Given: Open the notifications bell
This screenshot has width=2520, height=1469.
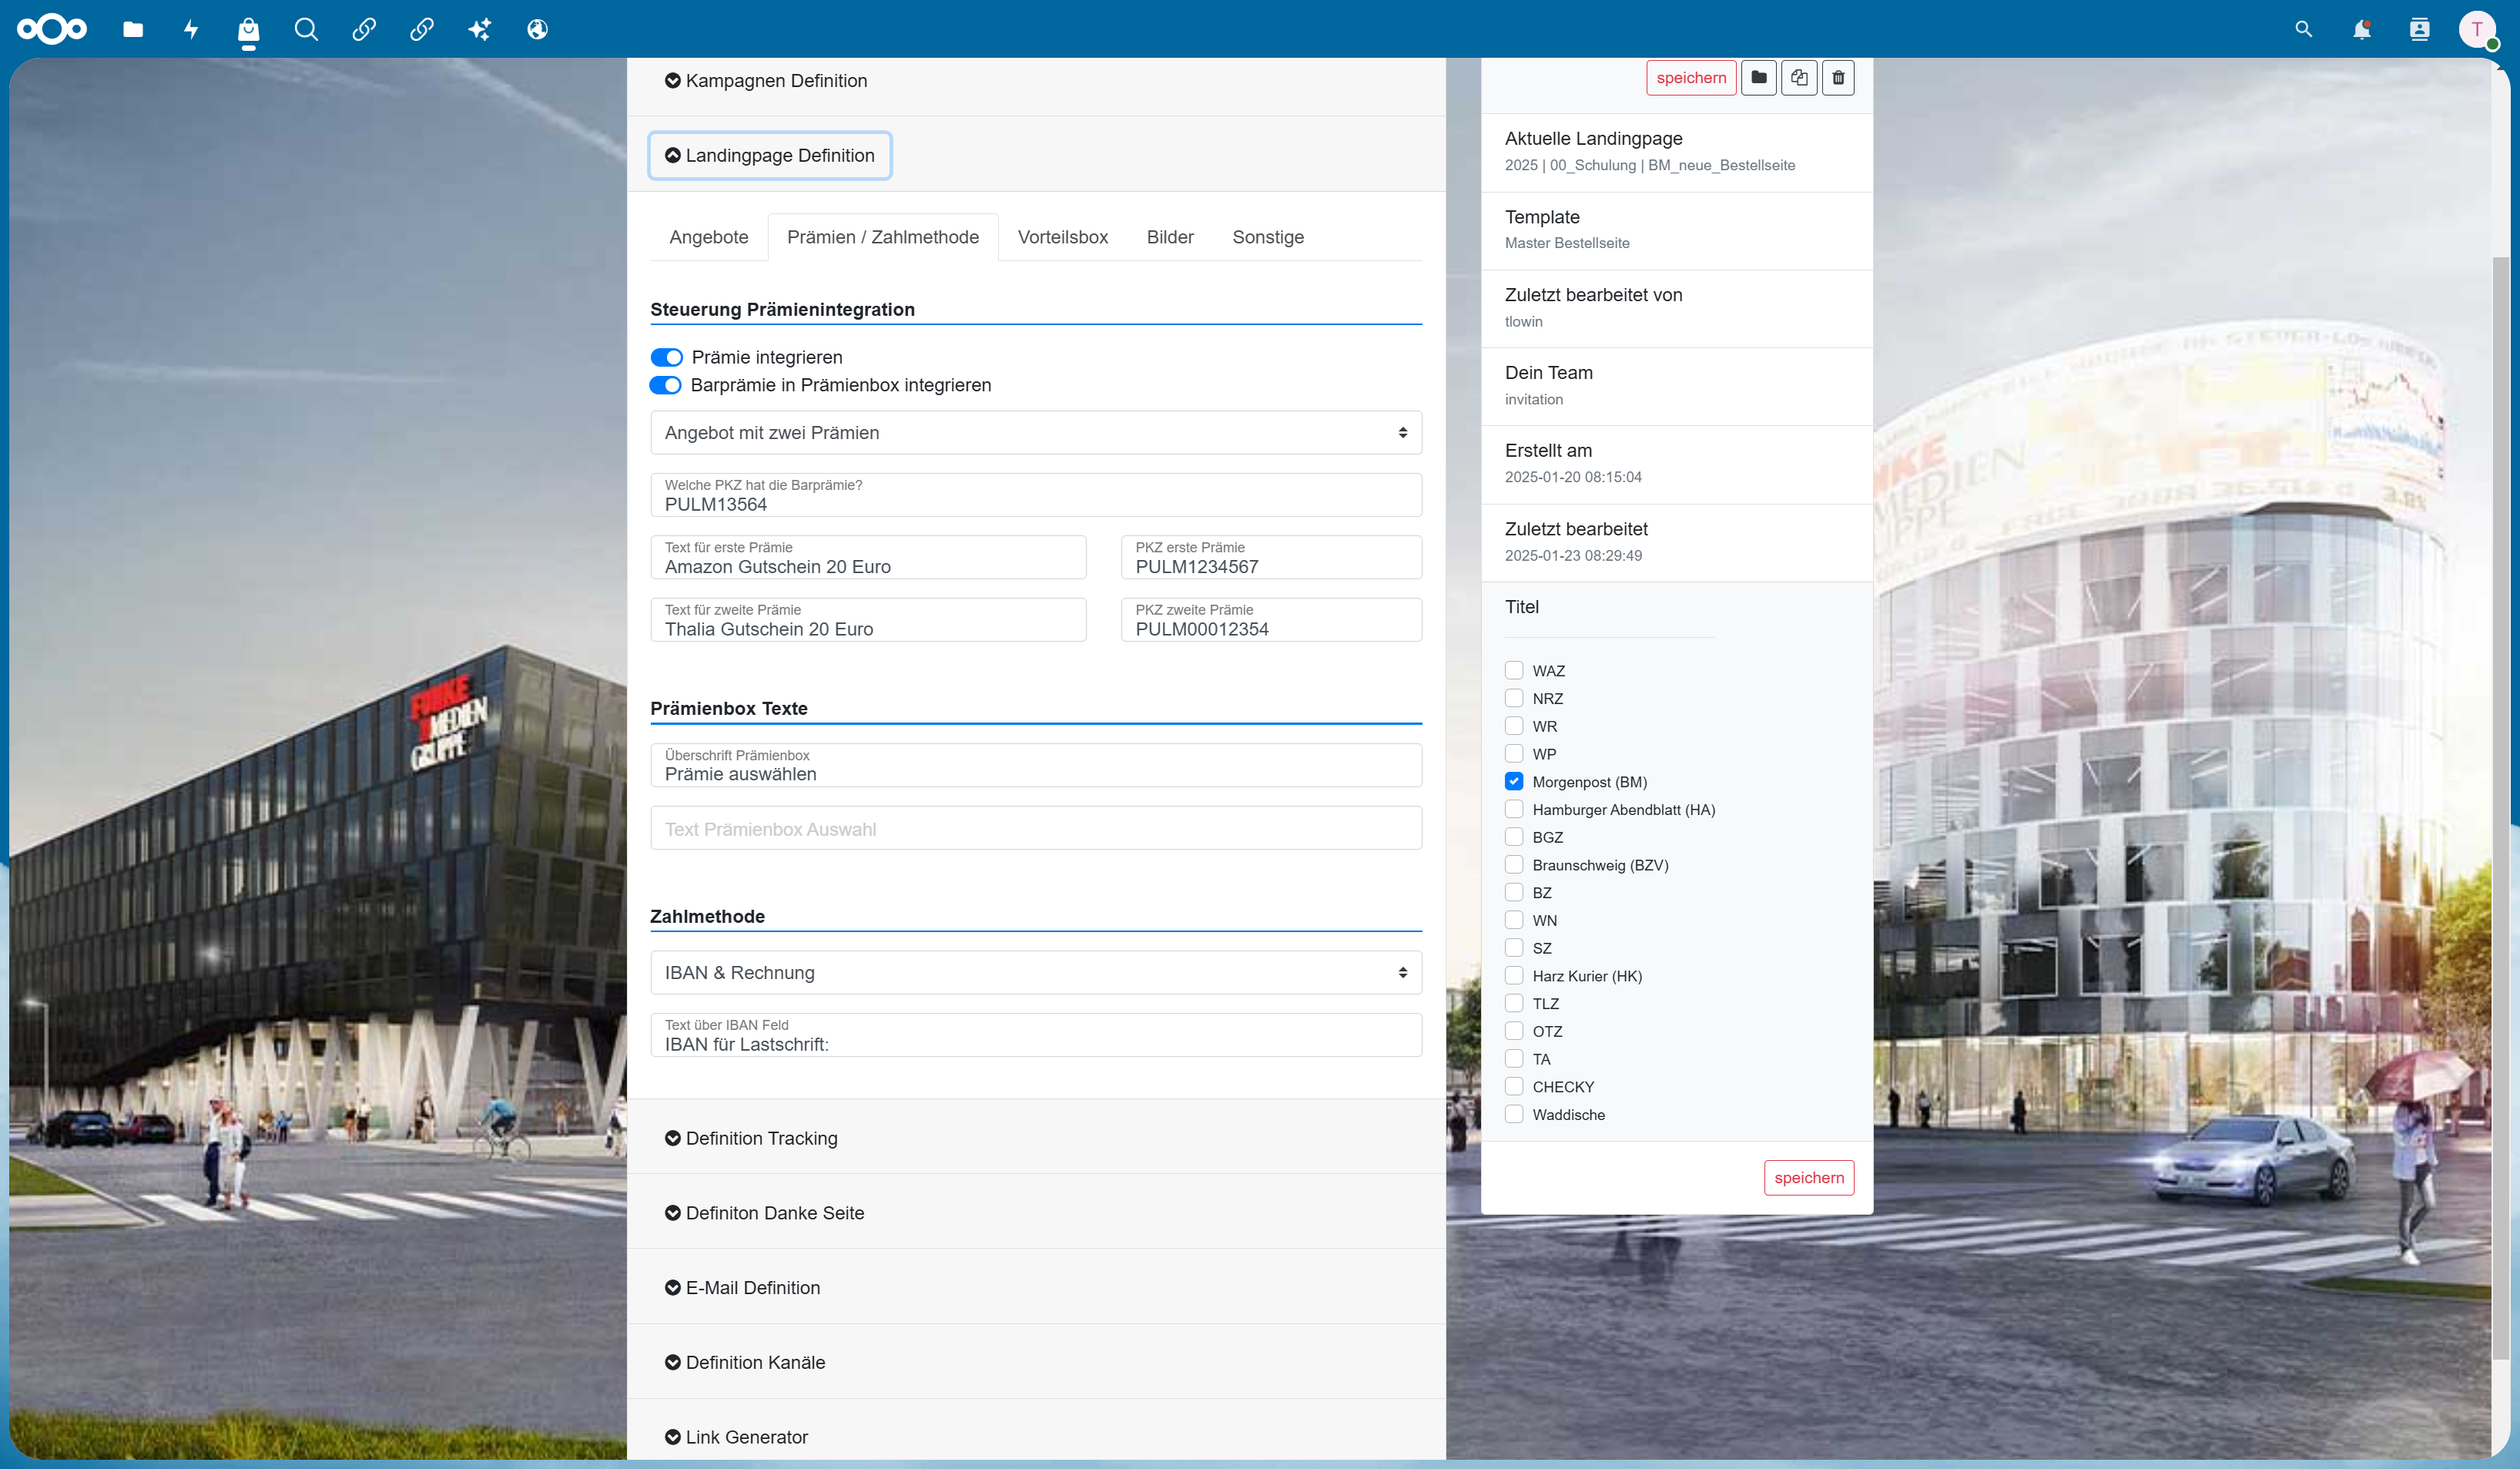Looking at the screenshot, I should pos(2361,29).
